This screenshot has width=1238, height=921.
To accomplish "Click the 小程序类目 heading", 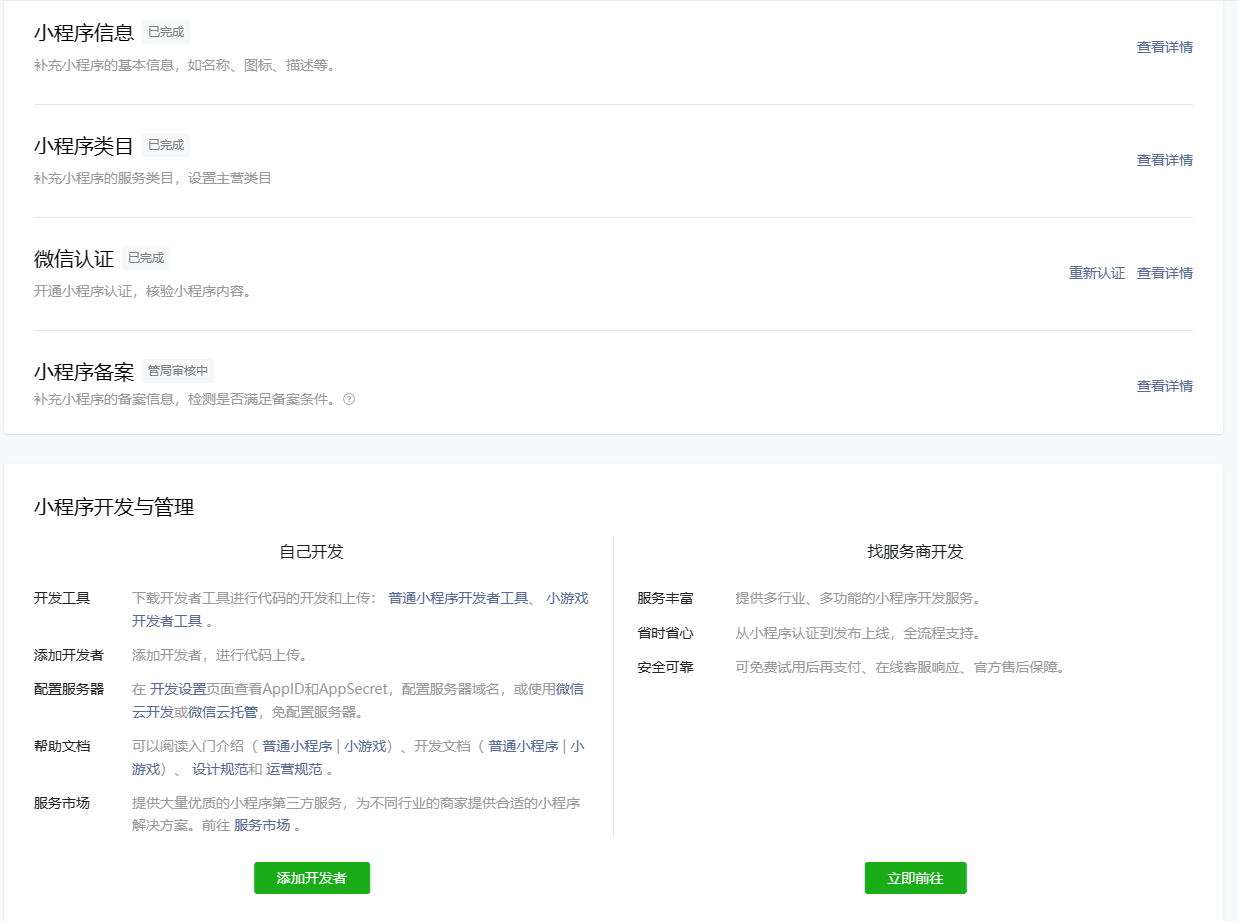I will pyautogui.click(x=84, y=146).
